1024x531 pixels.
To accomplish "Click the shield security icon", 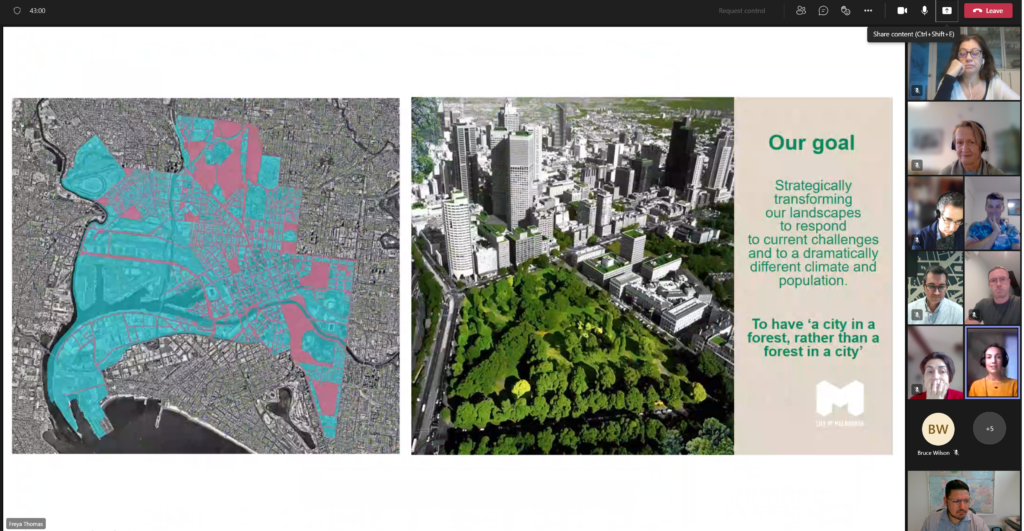I will point(17,11).
